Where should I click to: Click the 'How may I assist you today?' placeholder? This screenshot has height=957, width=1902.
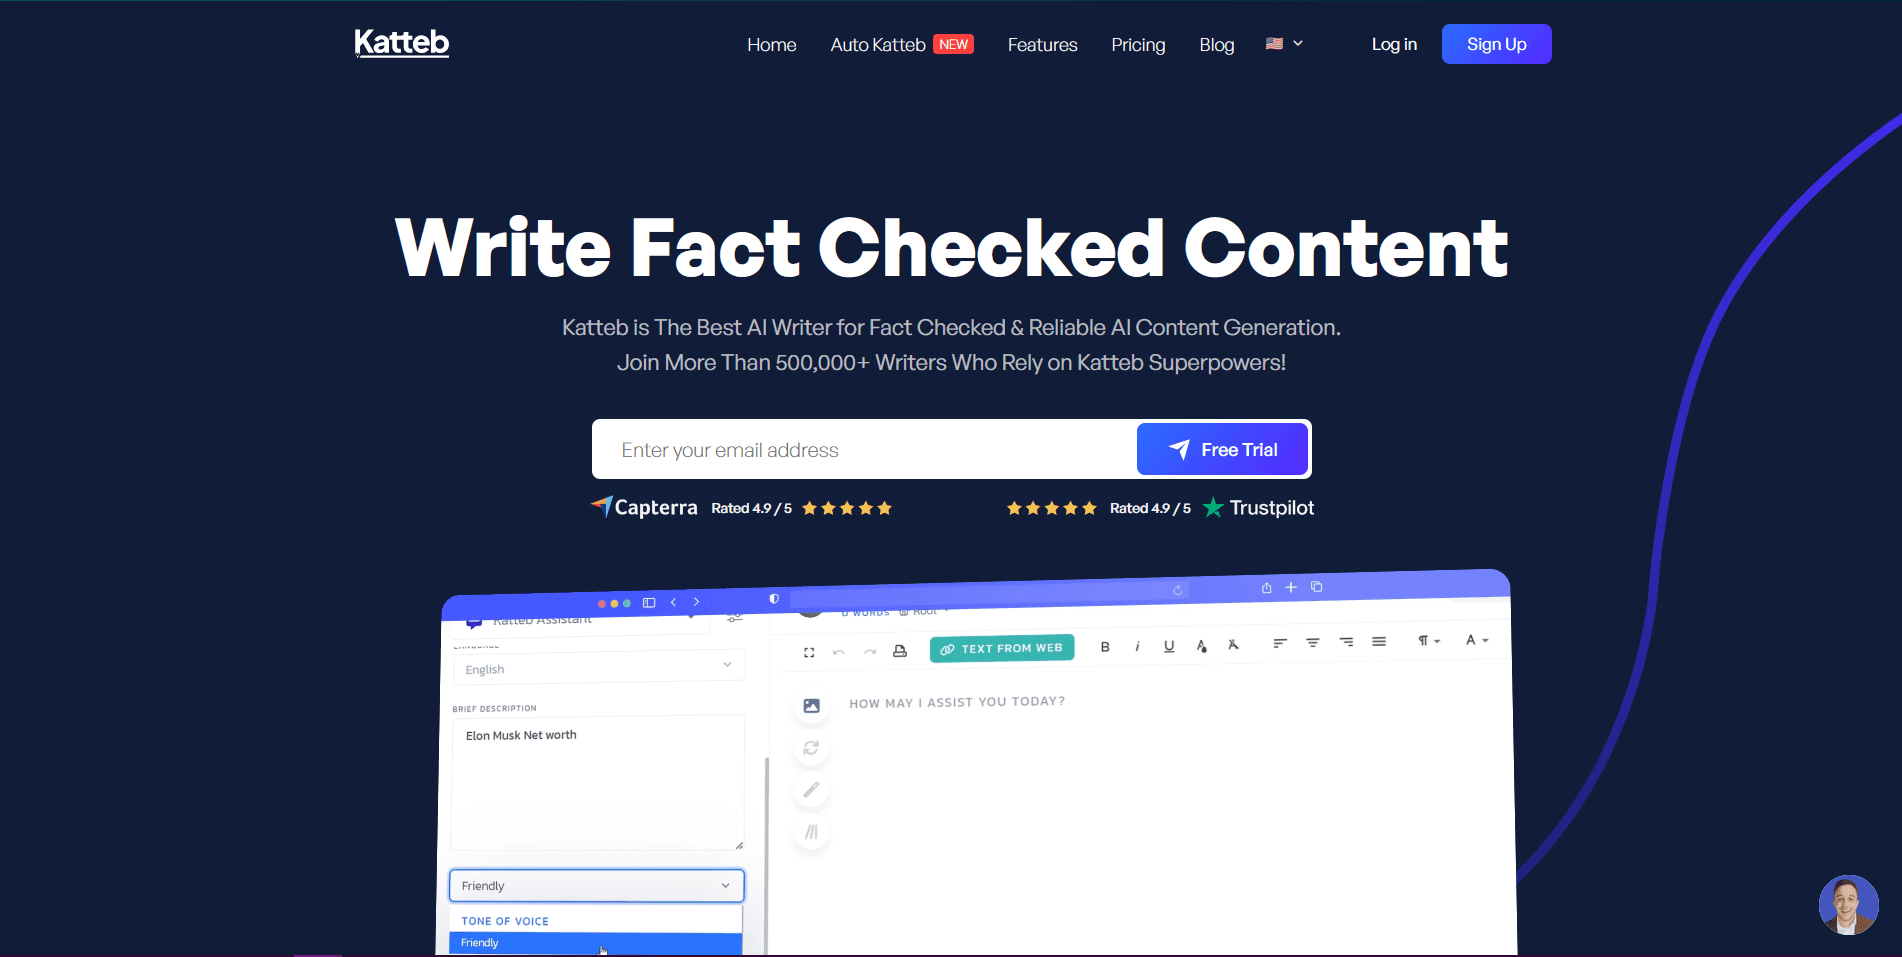[x=957, y=702]
